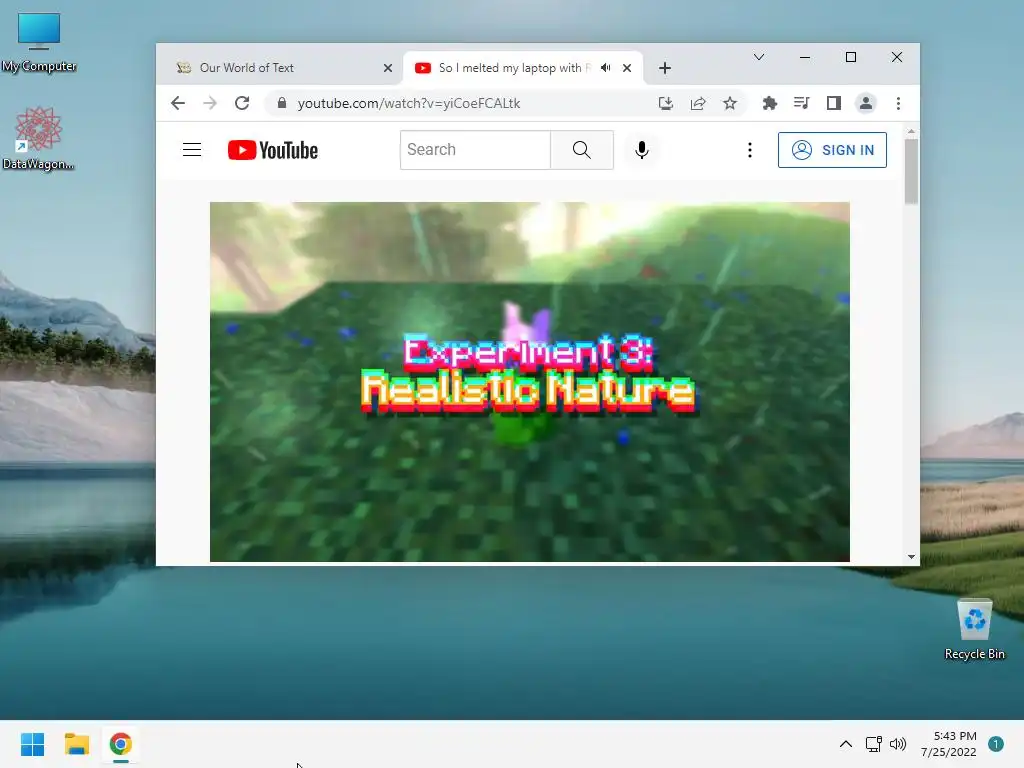
Task: Select DataWagon desktop shortcut
Action: [x=39, y=138]
